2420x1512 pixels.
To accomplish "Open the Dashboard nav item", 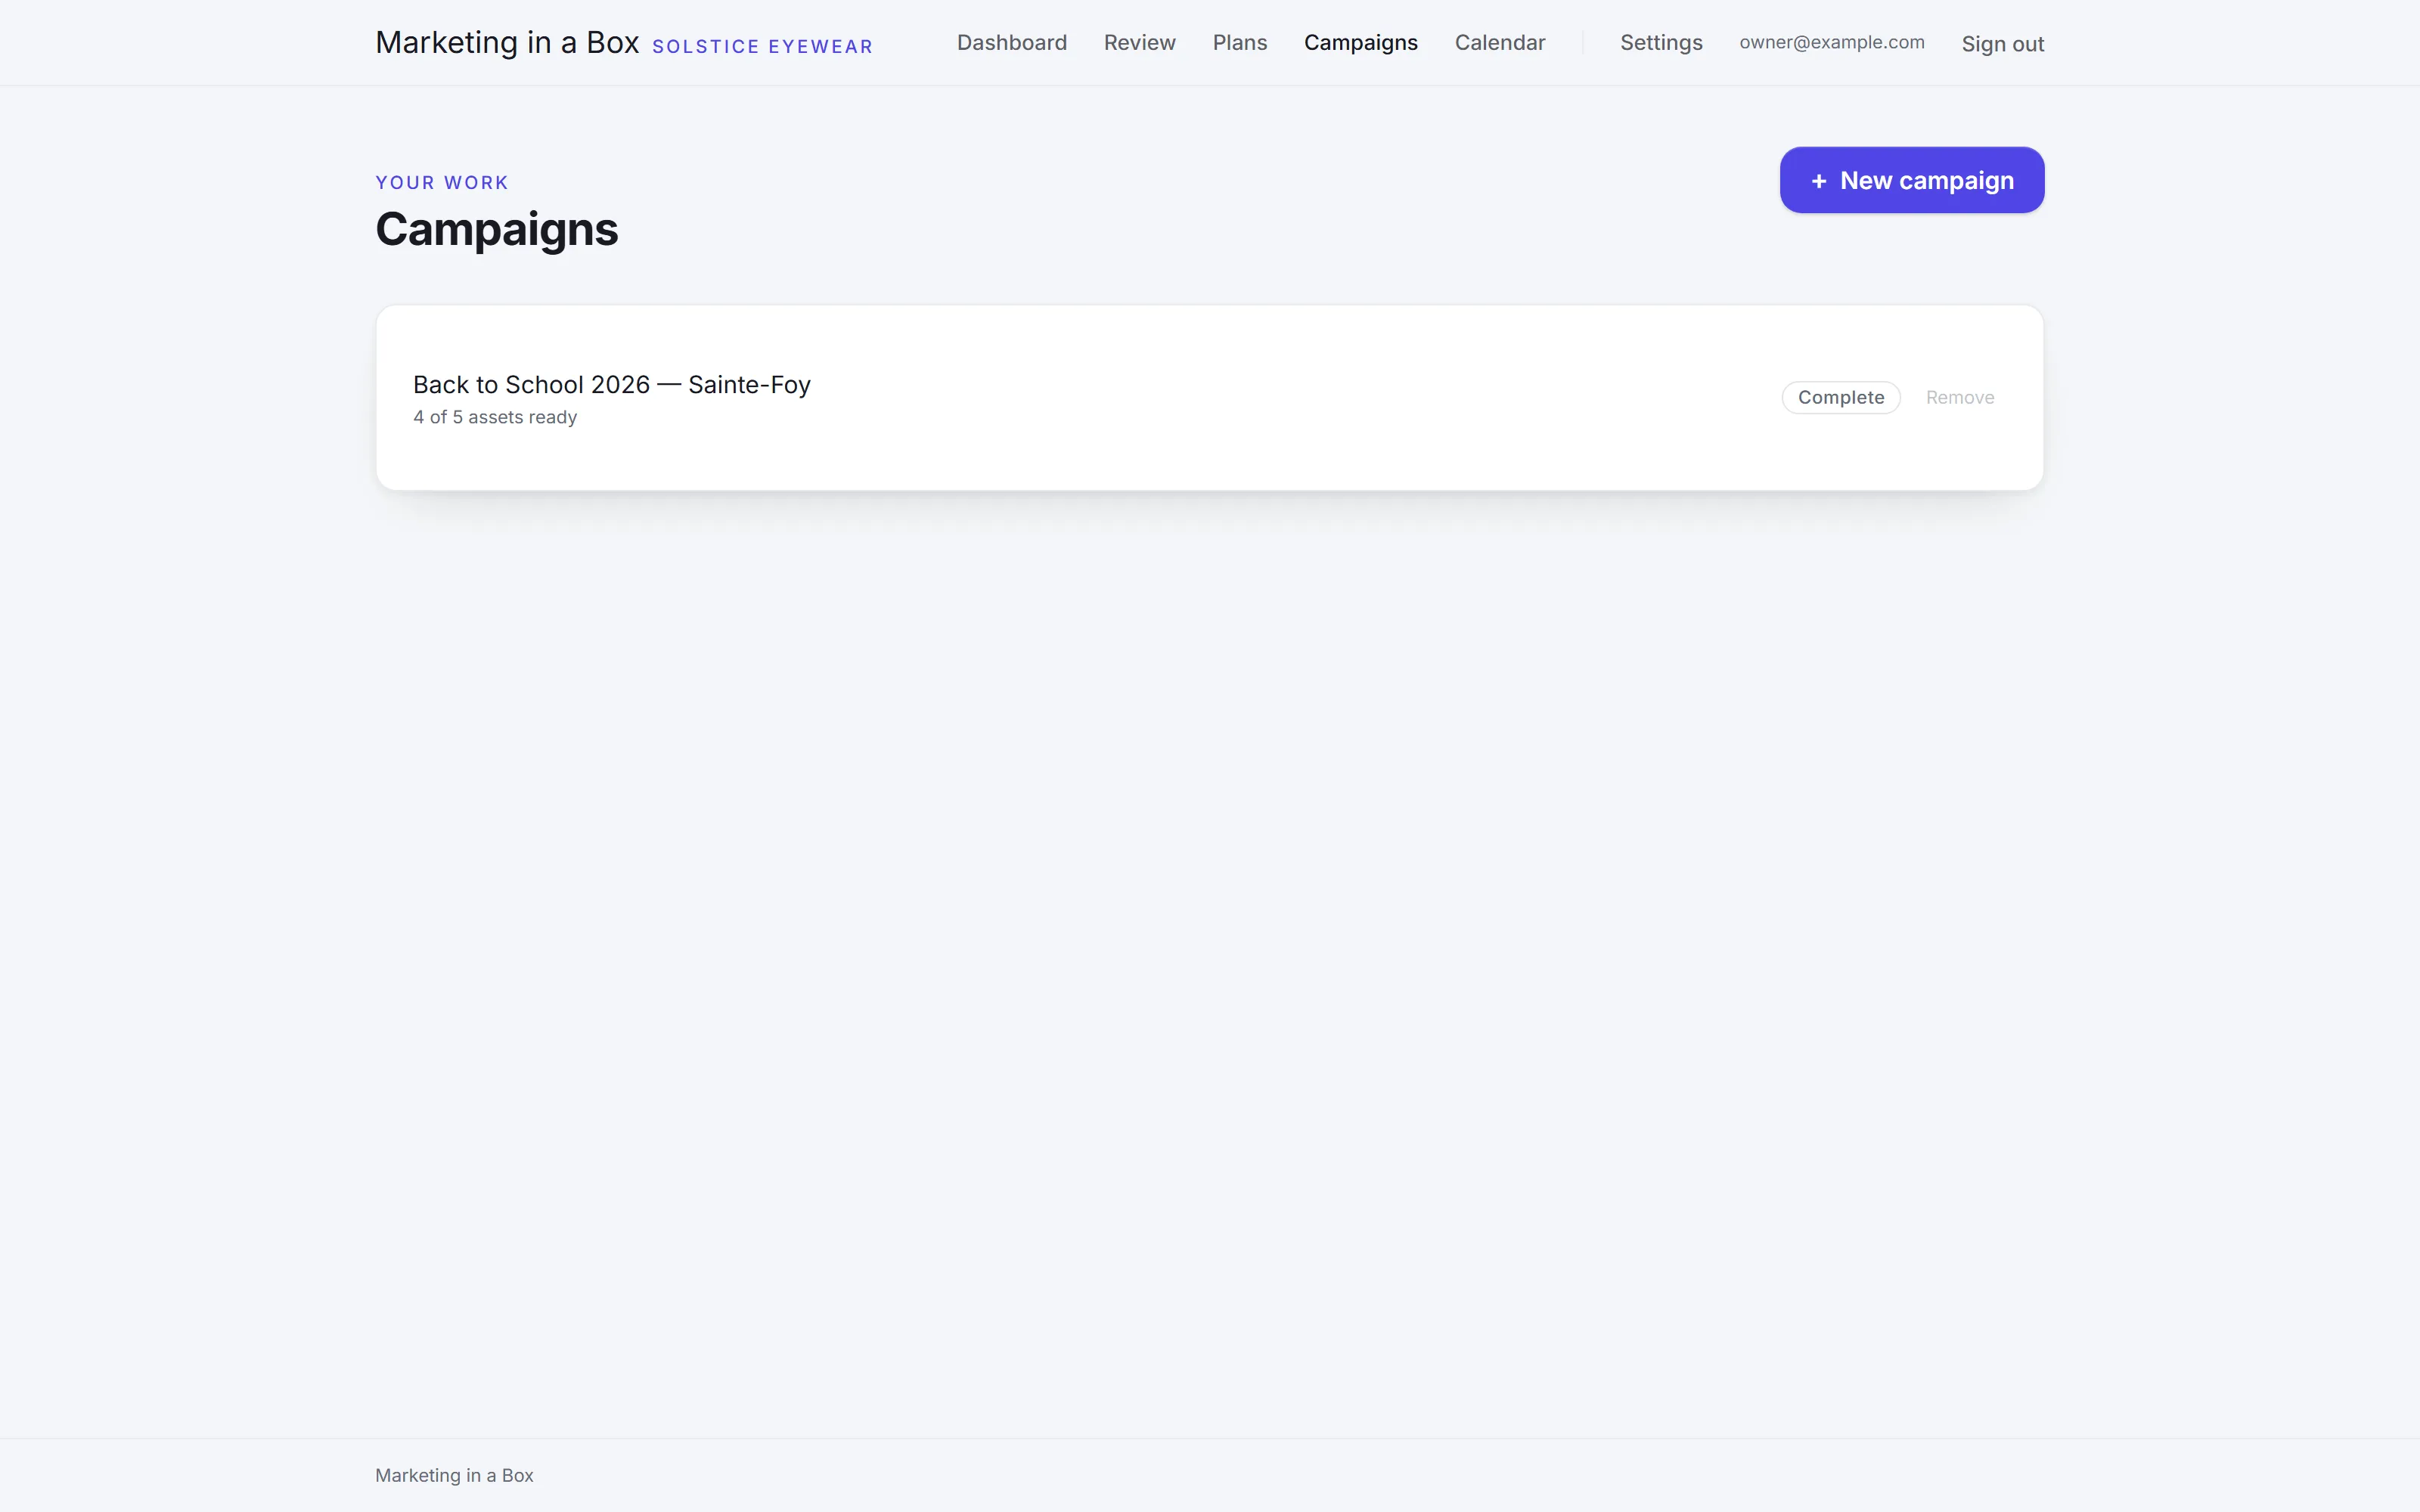I will (x=1011, y=43).
